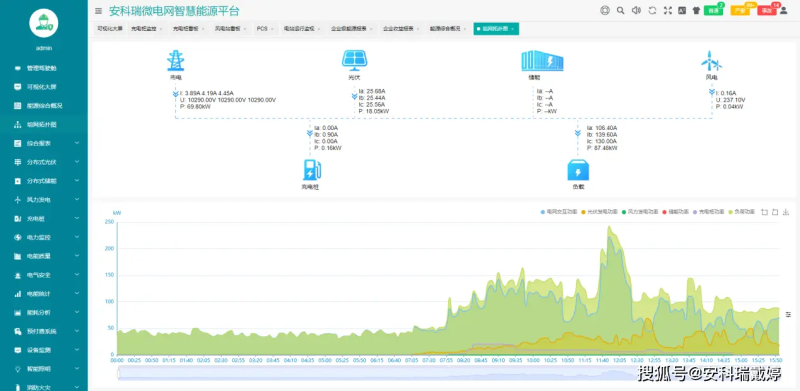
Task: Click the charging pile icon (充电桩)
Action: tap(311, 170)
